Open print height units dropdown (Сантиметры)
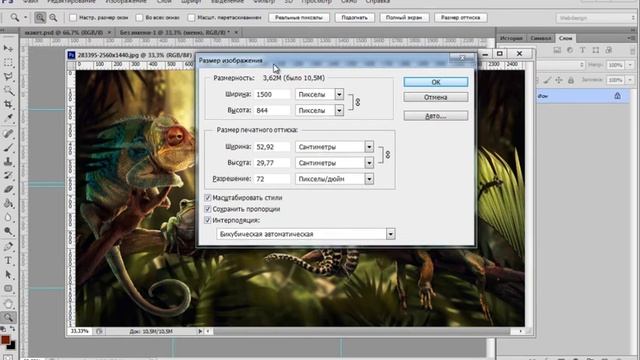640x360 pixels. pyautogui.click(x=369, y=163)
